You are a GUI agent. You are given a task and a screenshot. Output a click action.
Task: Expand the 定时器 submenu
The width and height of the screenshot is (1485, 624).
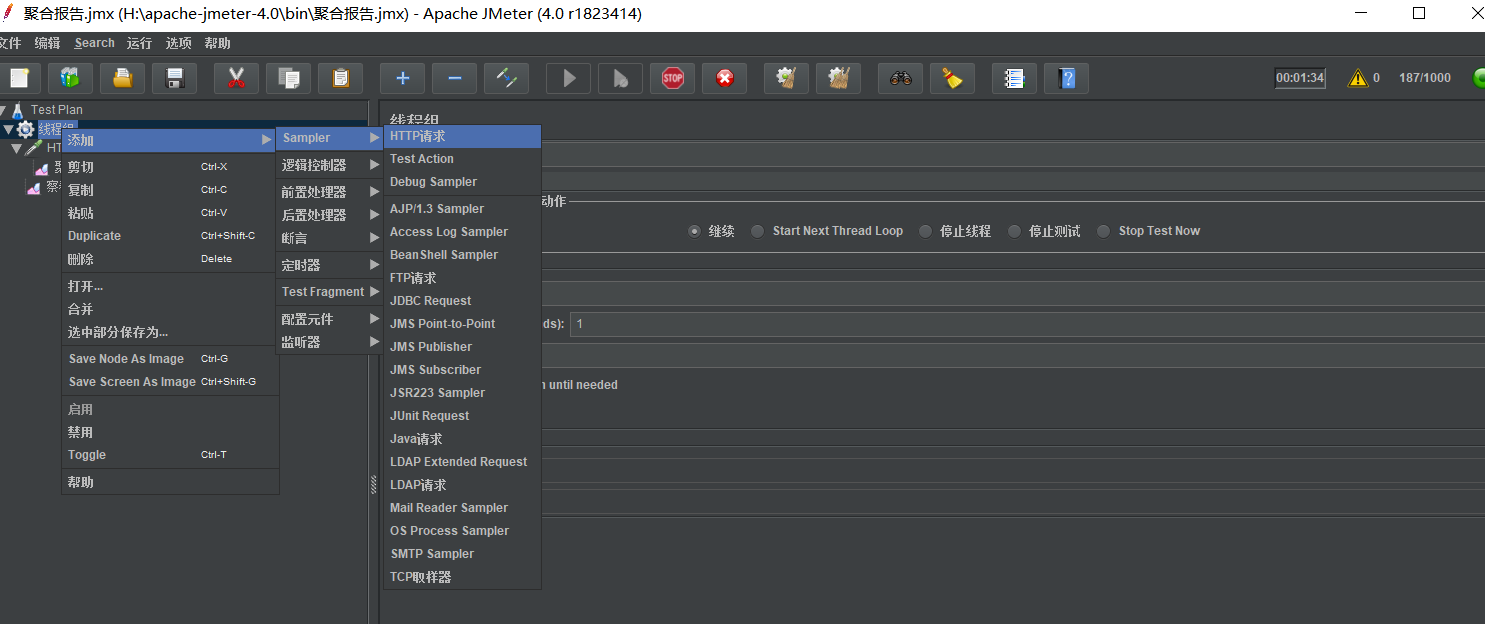pyautogui.click(x=329, y=265)
